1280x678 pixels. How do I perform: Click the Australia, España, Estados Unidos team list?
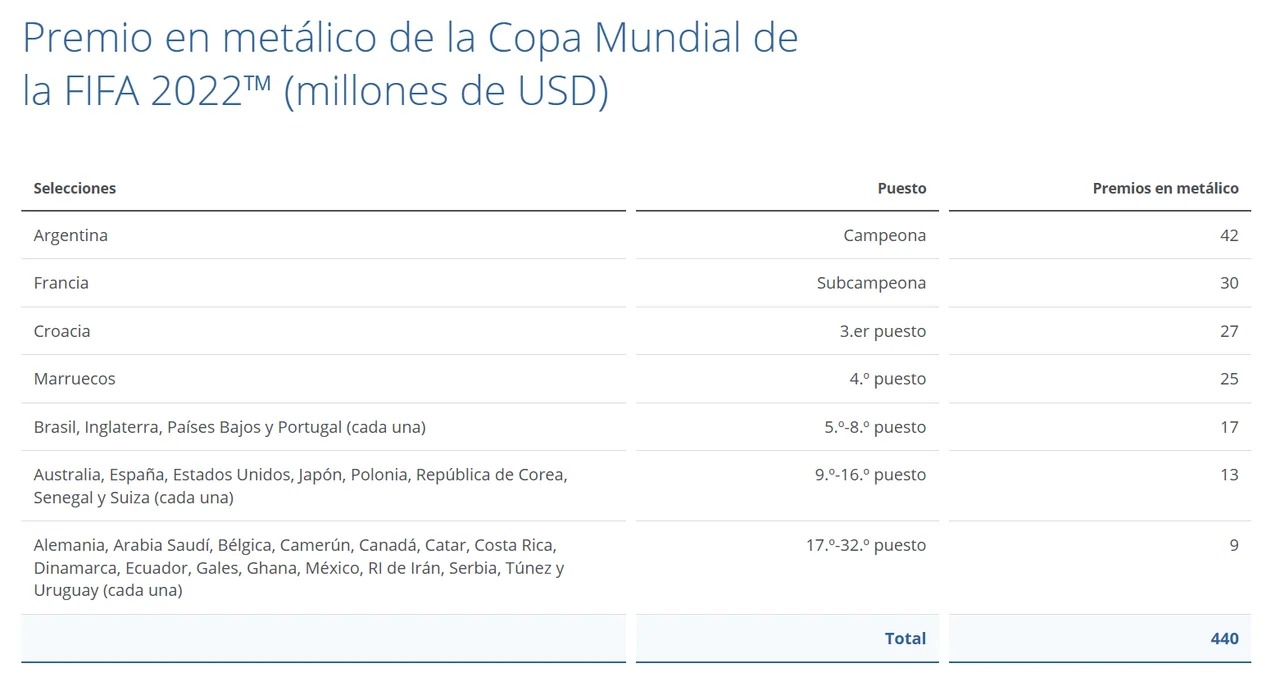(x=300, y=486)
